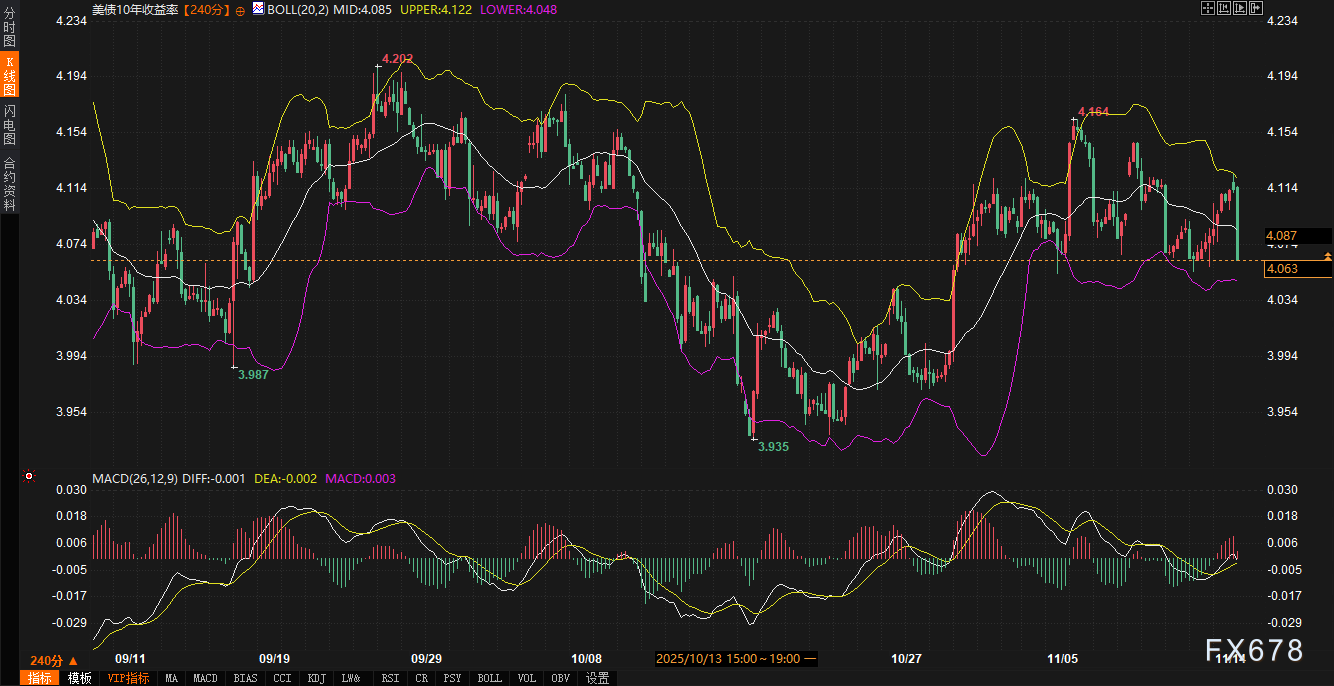This screenshot has height=686, width=1334.
Task: Open 设置 in the indicator bar
Action: pos(597,678)
